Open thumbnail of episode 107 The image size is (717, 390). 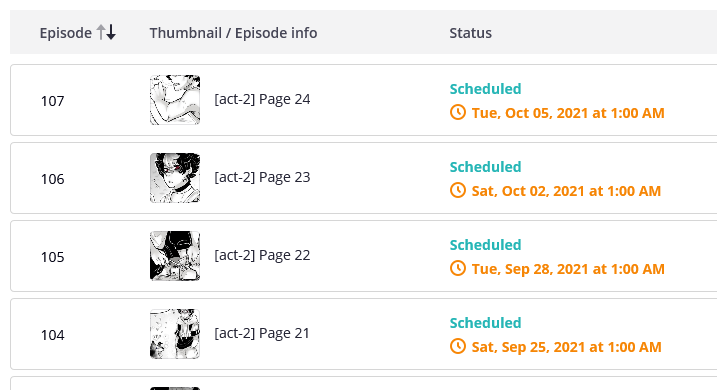[175, 100]
